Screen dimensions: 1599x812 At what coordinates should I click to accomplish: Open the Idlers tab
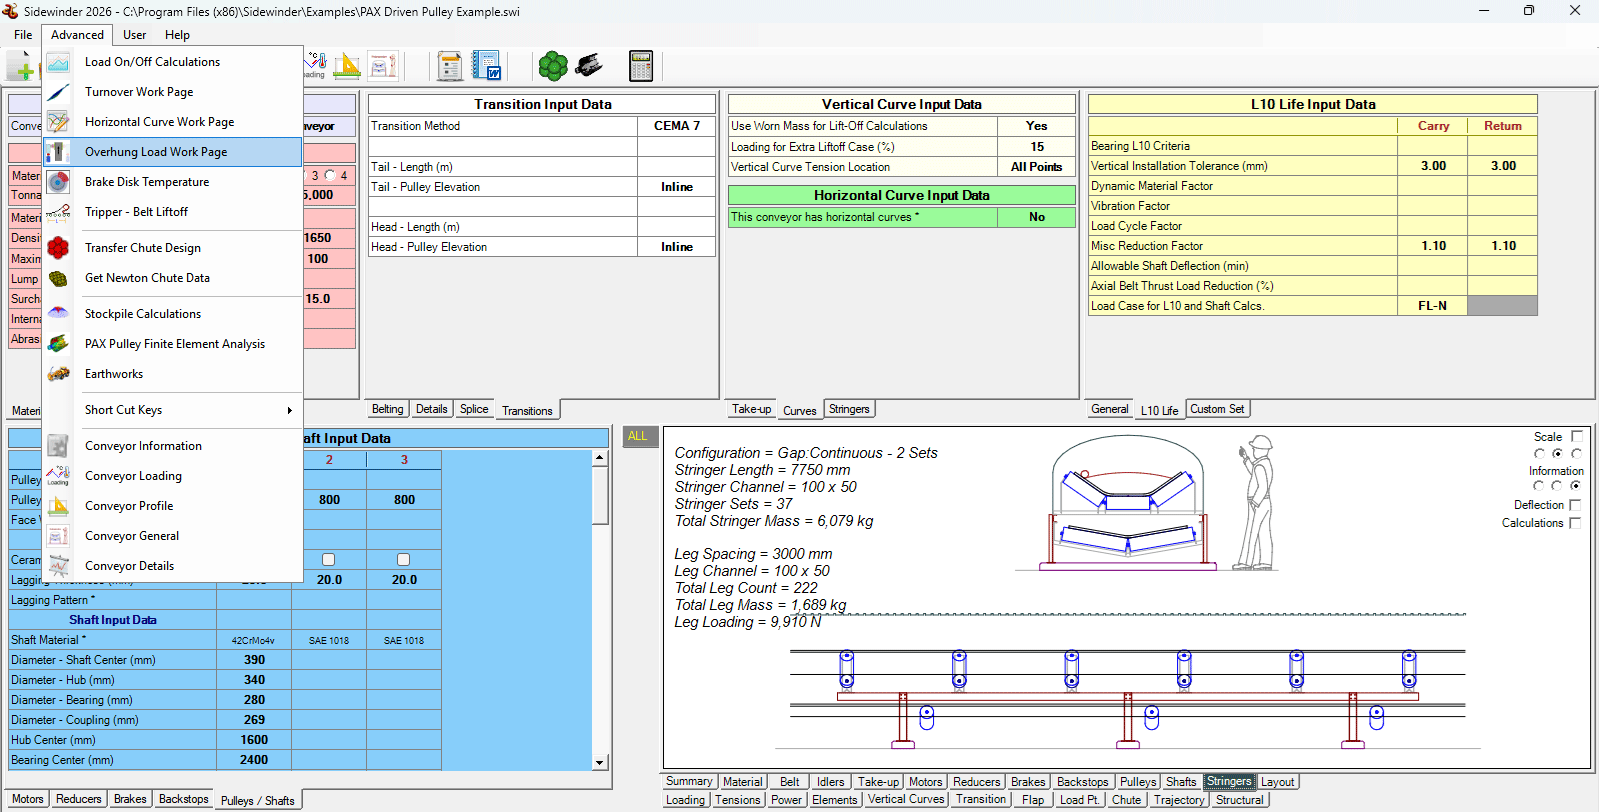[830, 782]
